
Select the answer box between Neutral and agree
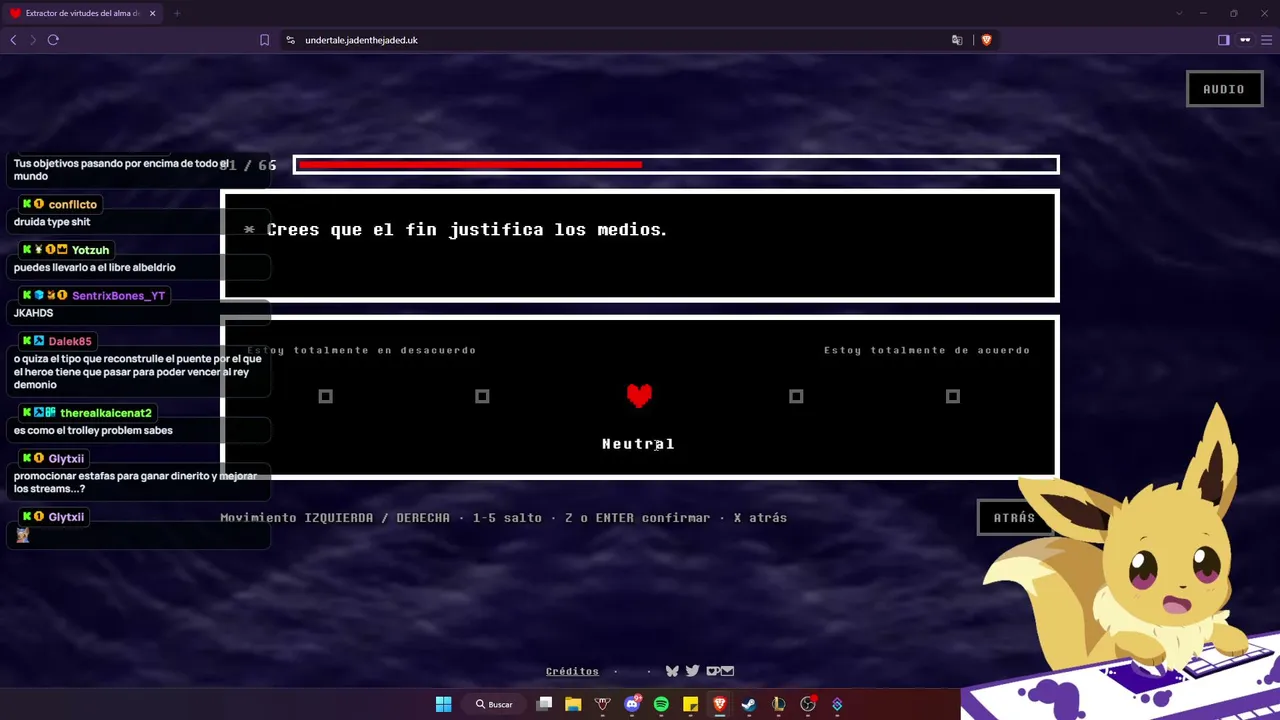coord(796,397)
